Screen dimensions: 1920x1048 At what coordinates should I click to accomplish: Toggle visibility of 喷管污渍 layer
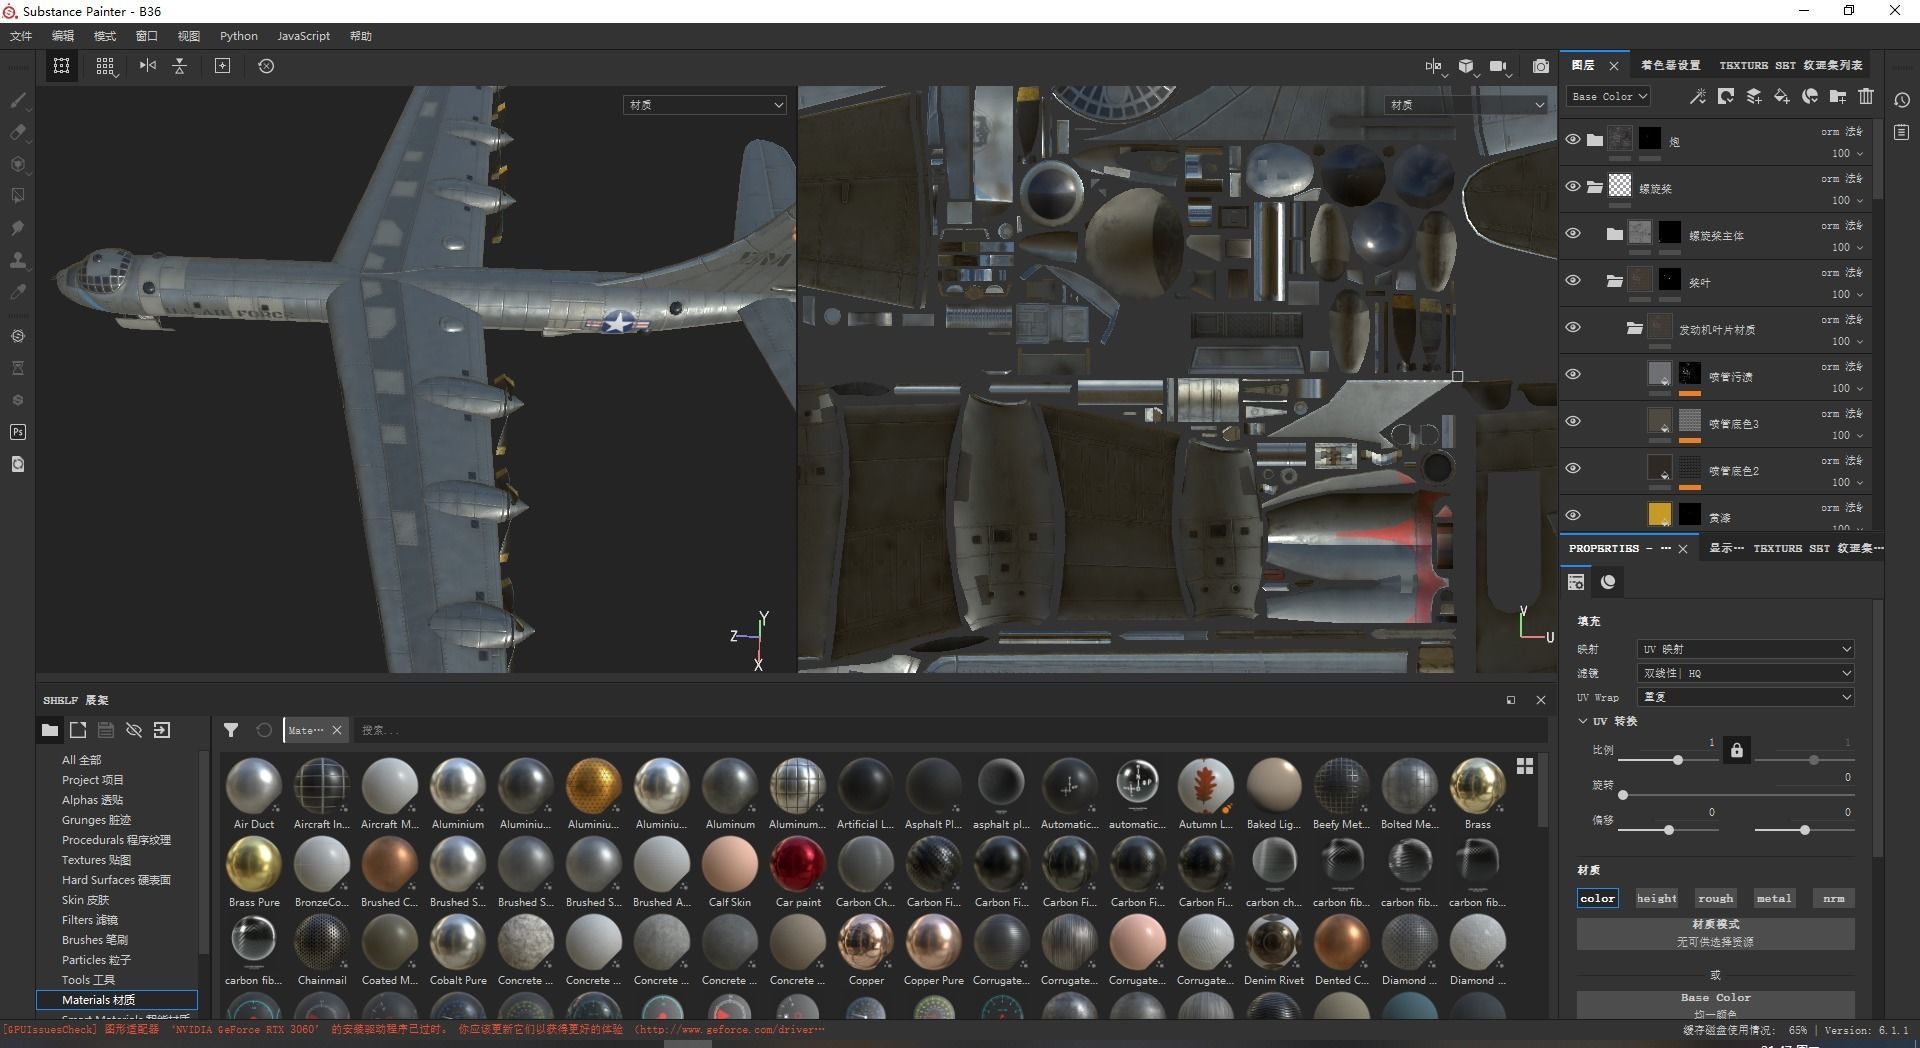[1573, 375]
